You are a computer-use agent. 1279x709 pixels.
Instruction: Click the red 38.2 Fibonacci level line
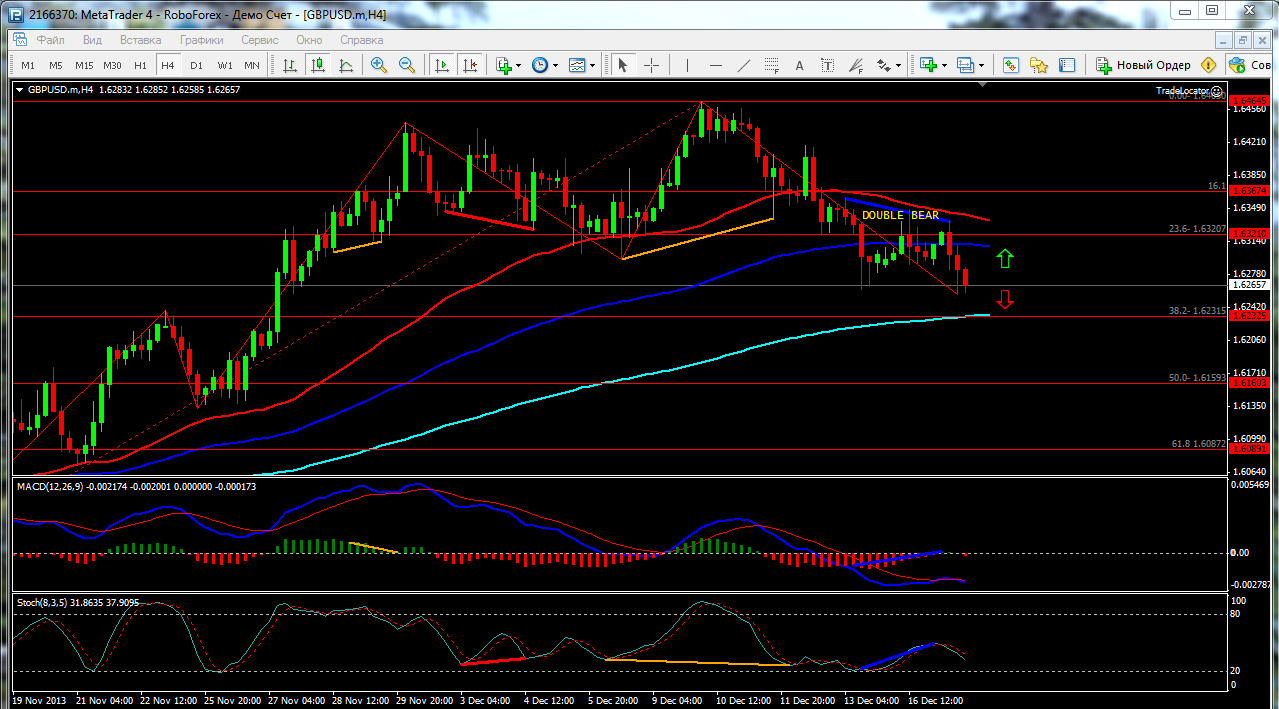(x=600, y=317)
